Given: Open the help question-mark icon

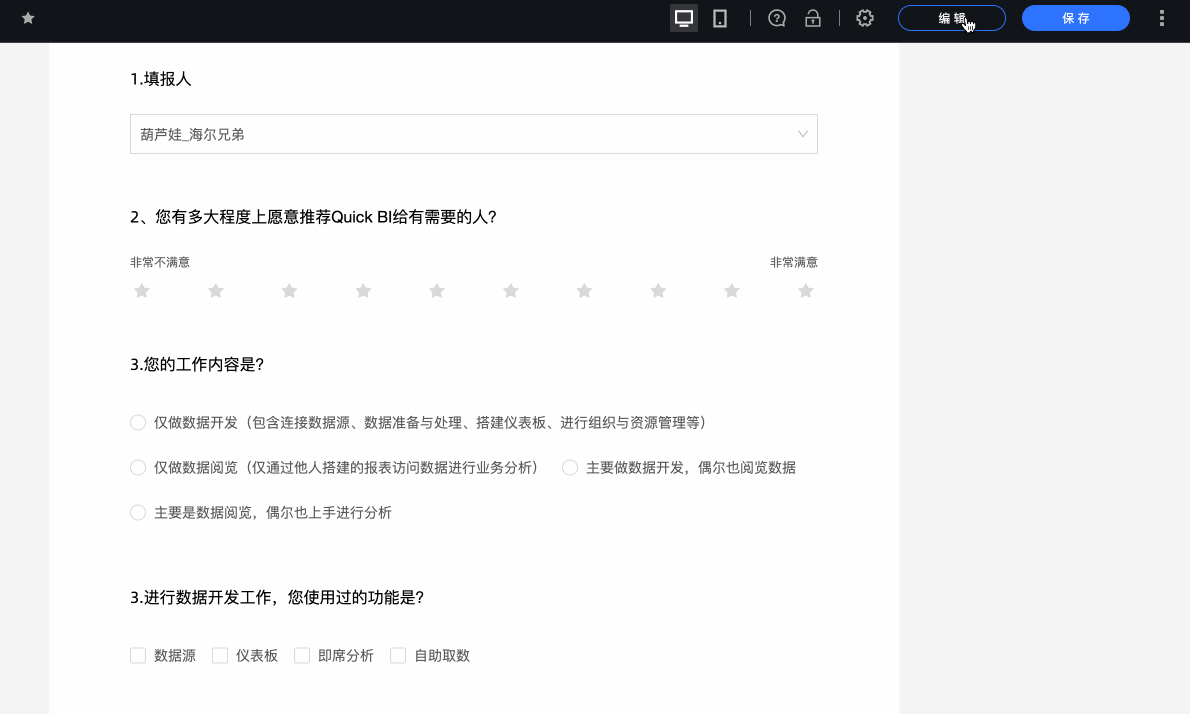Looking at the screenshot, I should pos(777,17).
